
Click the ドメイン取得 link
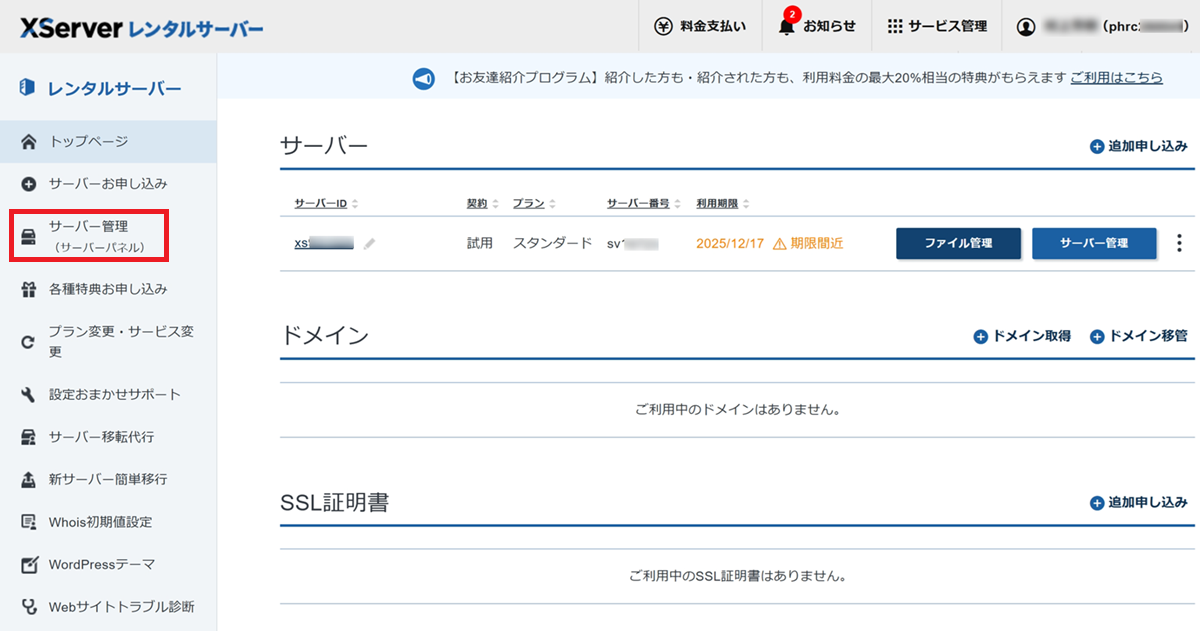(x=1022, y=337)
